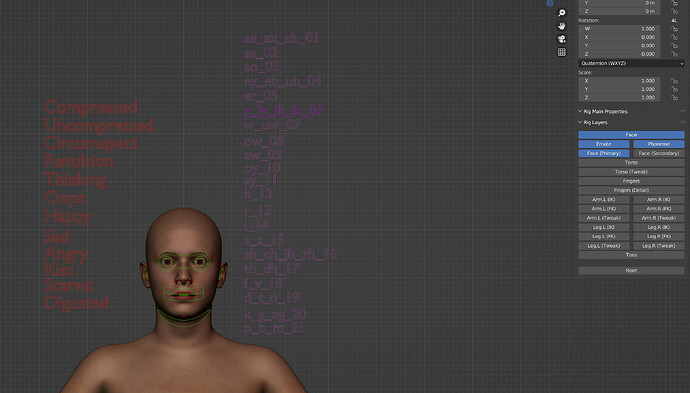Lock the Rotation W value
This screenshot has width=690, height=393.
(x=674, y=29)
